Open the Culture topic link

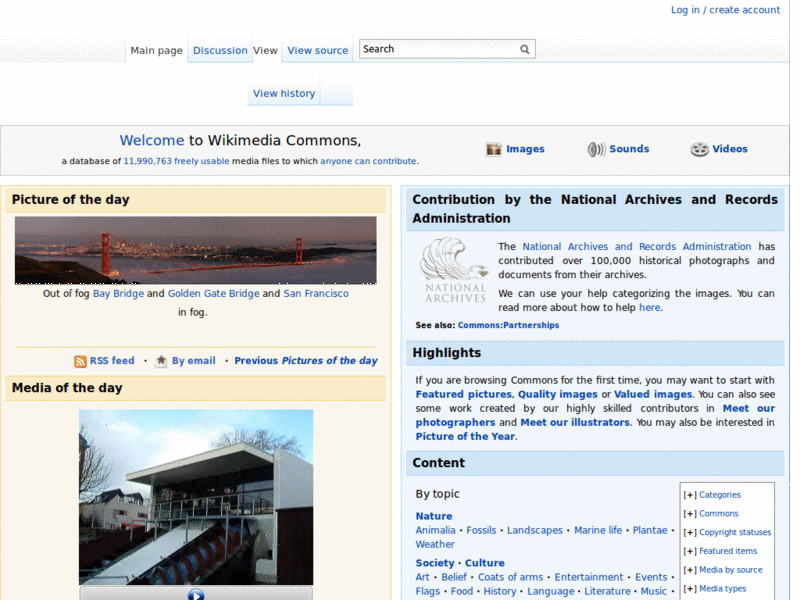pyautogui.click(x=485, y=563)
